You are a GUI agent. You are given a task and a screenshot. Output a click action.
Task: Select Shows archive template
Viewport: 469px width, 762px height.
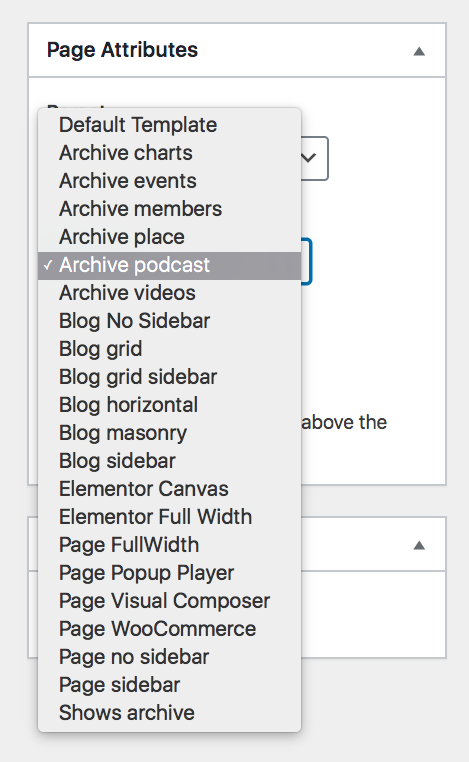(169, 713)
